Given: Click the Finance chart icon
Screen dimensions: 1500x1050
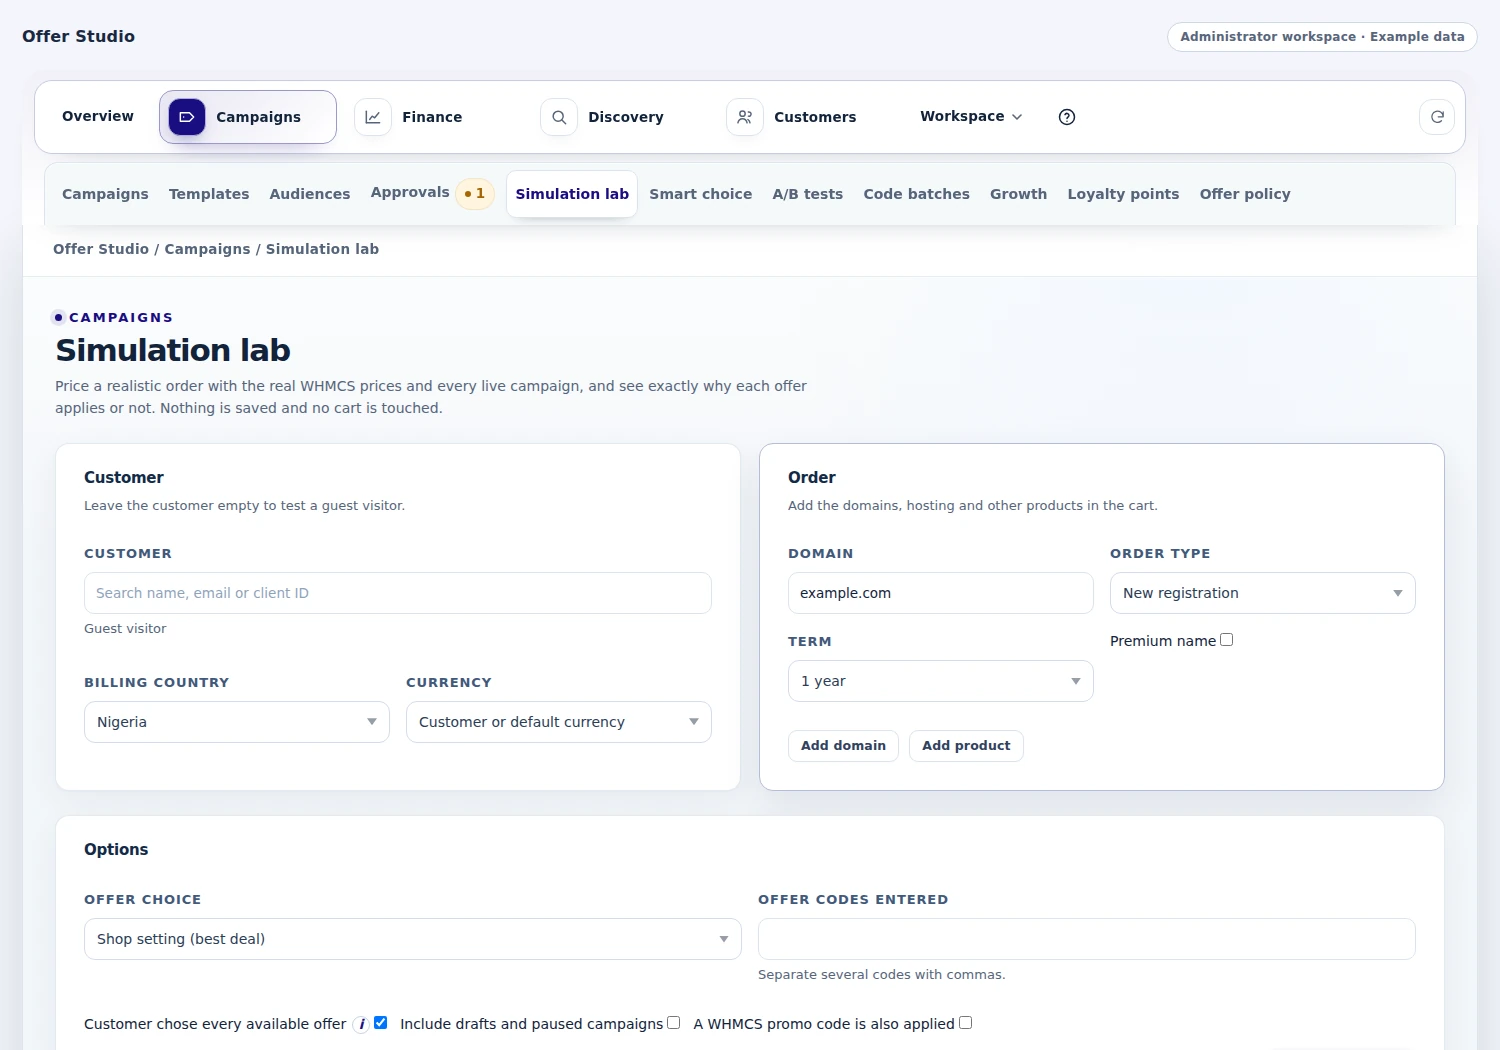Looking at the screenshot, I should [x=373, y=117].
